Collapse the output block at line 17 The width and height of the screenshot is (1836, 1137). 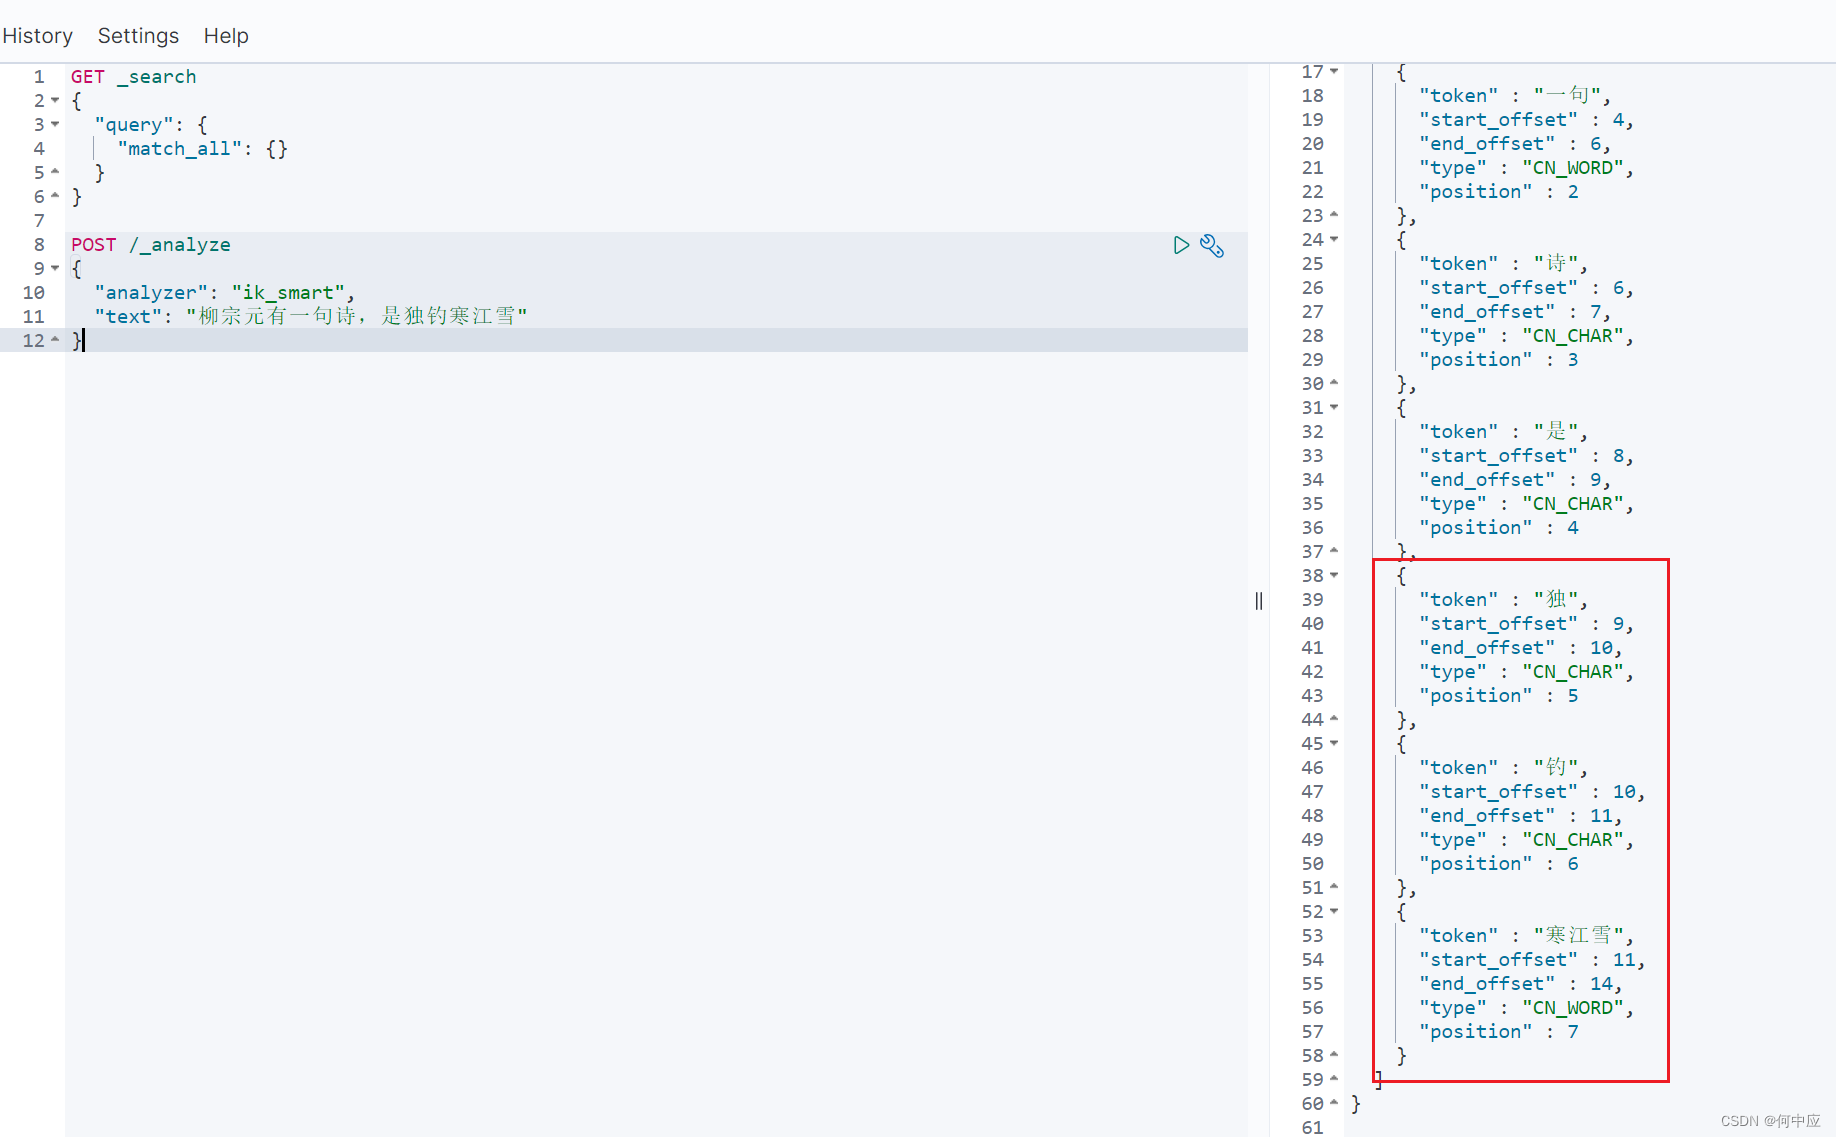point(1334,72)
